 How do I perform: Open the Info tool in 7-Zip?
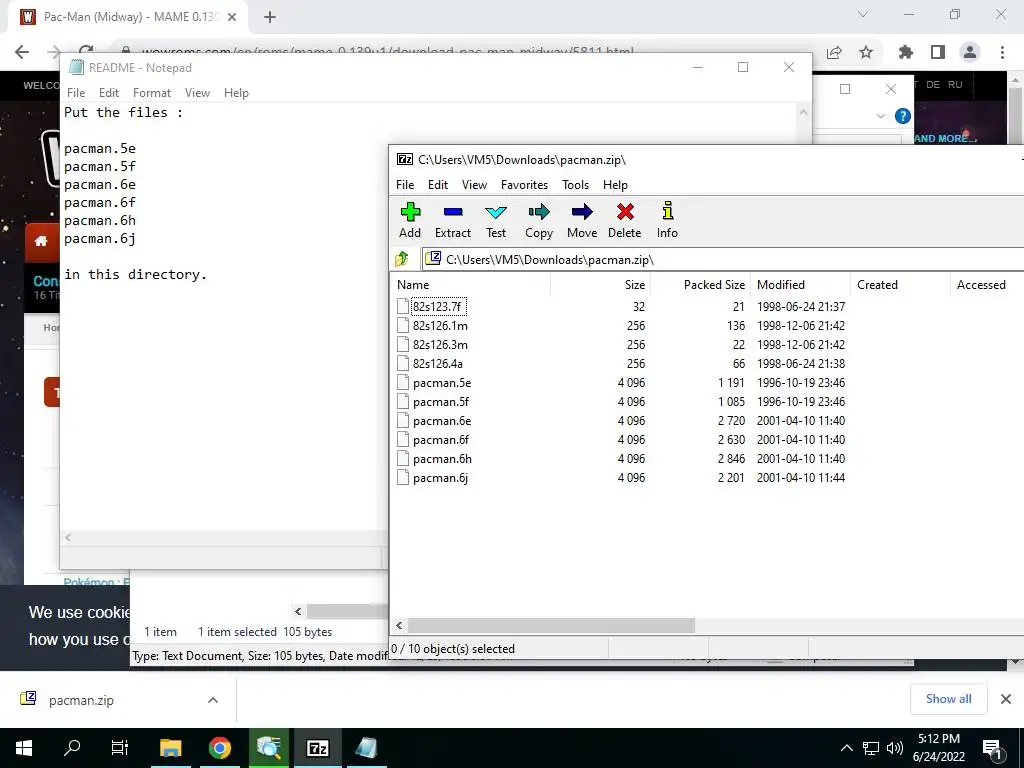[x=667, y=220]
